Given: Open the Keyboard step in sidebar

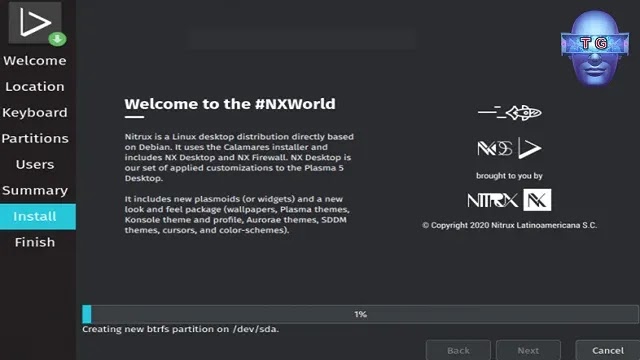Looking at the screenshot, I should coord(35,113).
